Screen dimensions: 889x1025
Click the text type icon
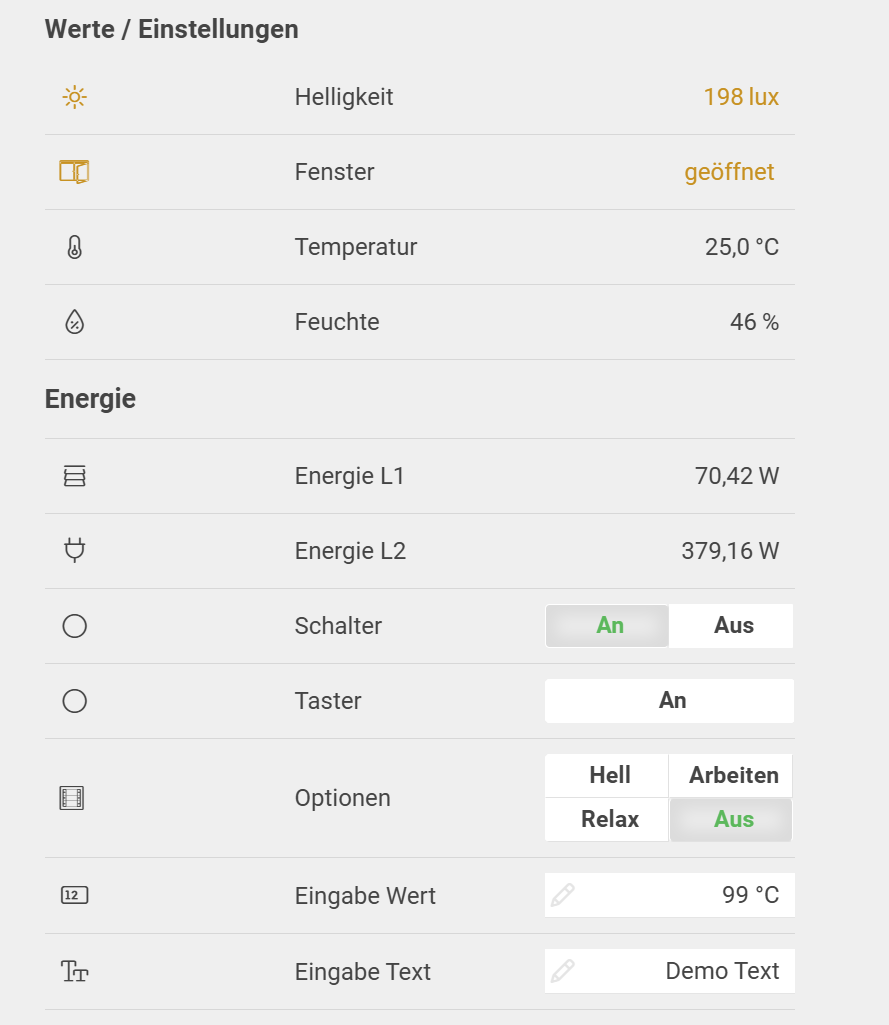(x=75, y=971)
